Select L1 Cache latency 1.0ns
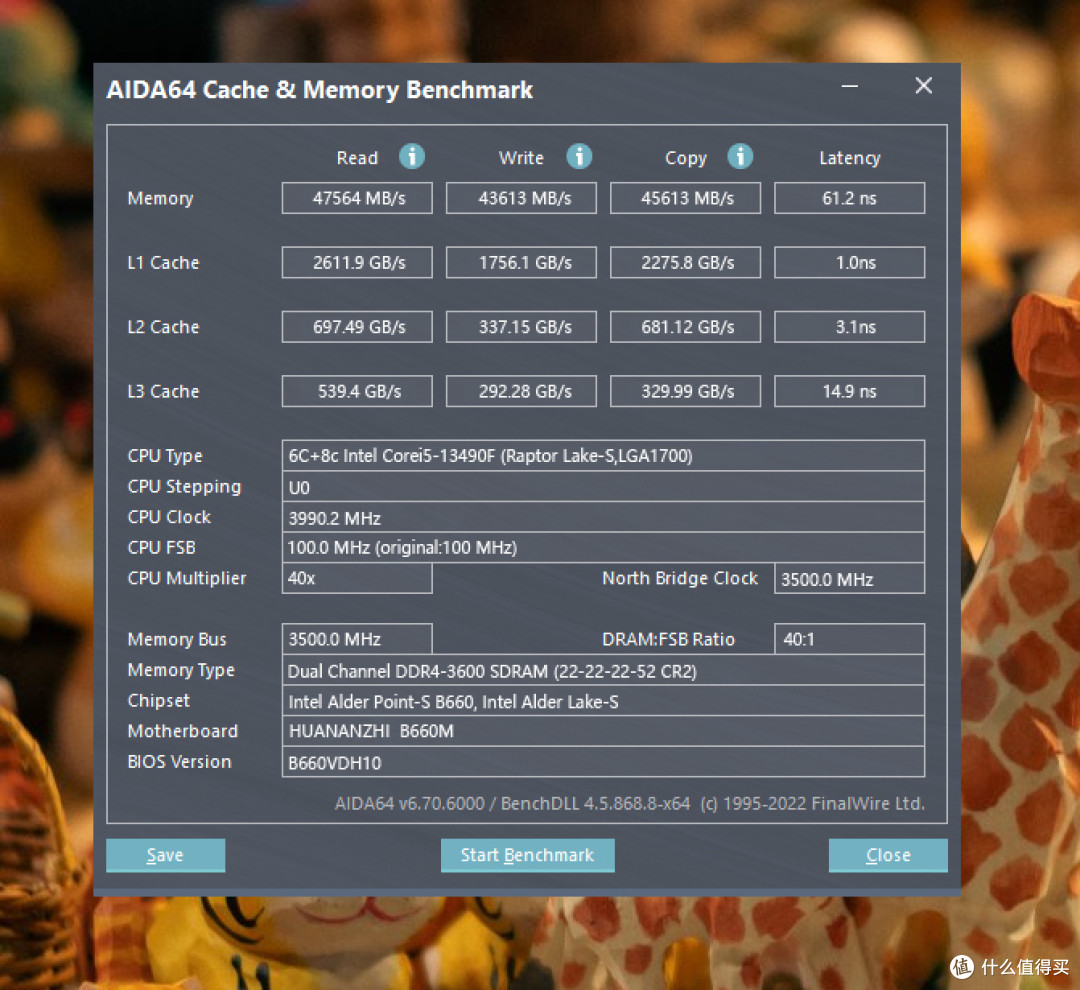The height and width of the screenshot is (990, 1080). click(849, 262)
